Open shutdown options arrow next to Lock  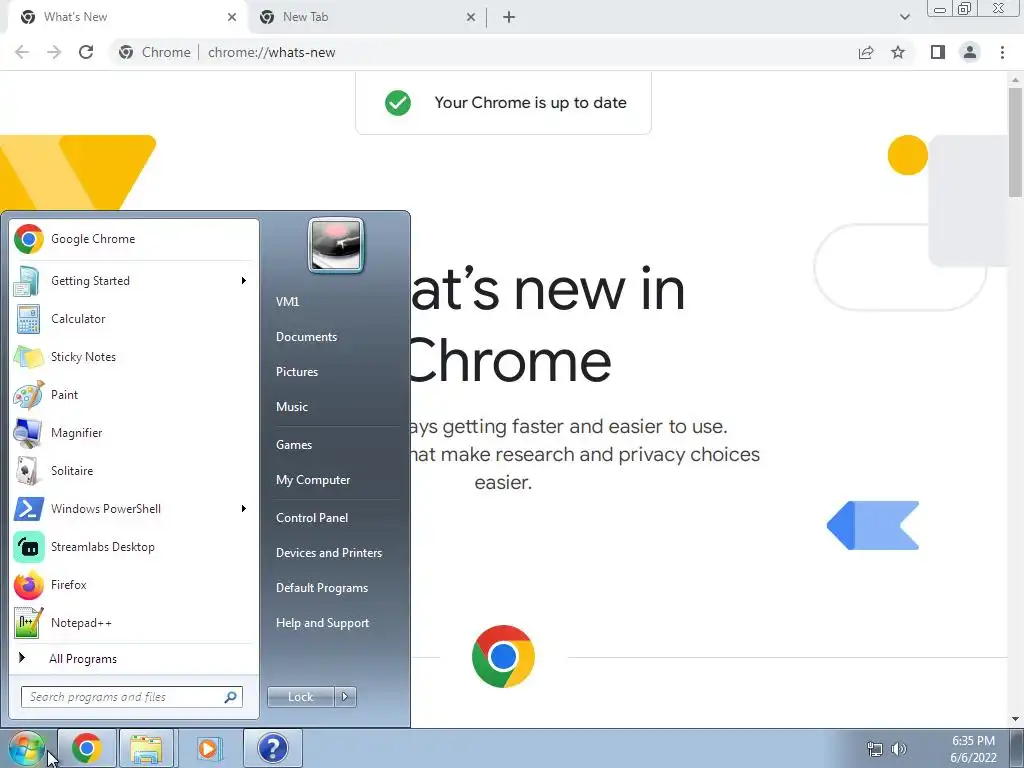coord(345,697)
